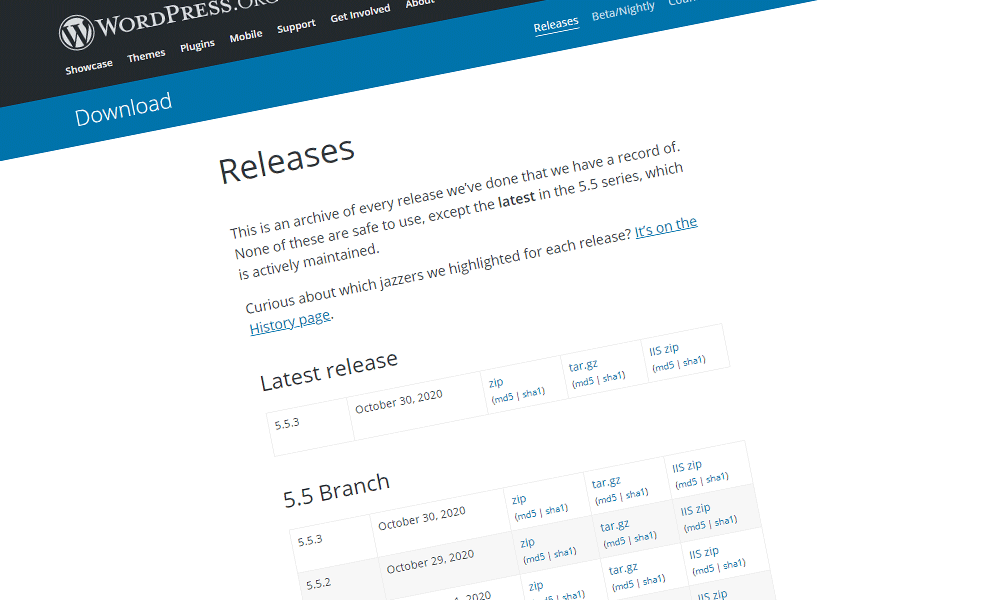1000x600 pixels.
Task: Open the History page link
Action: pyautogui.click(x=290, y=322)
